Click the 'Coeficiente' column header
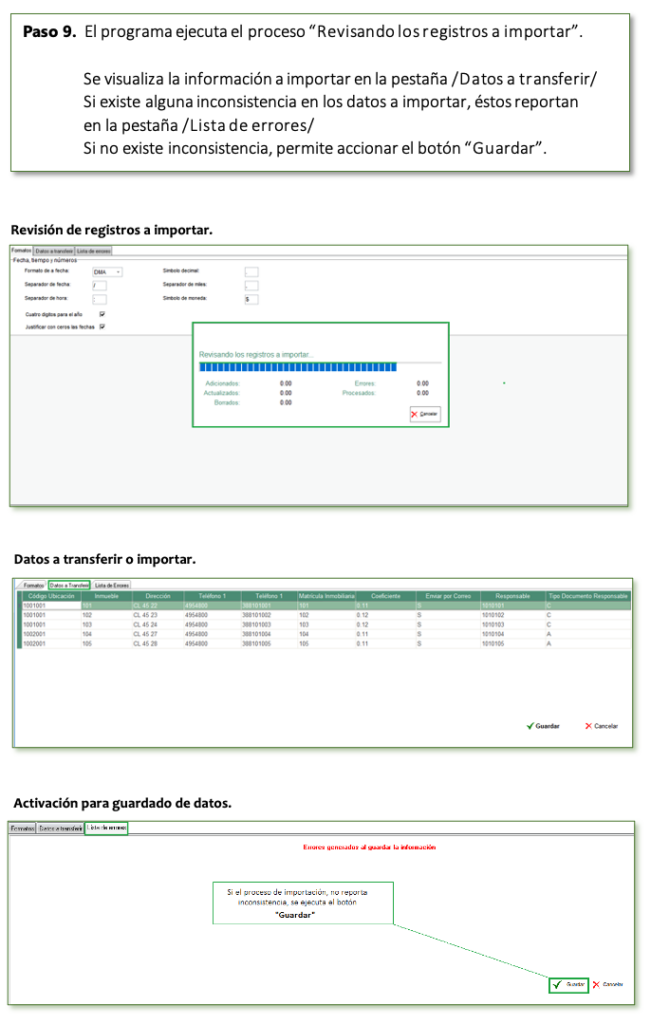Screen dimensions: 651x1024 tap(386, 596)
